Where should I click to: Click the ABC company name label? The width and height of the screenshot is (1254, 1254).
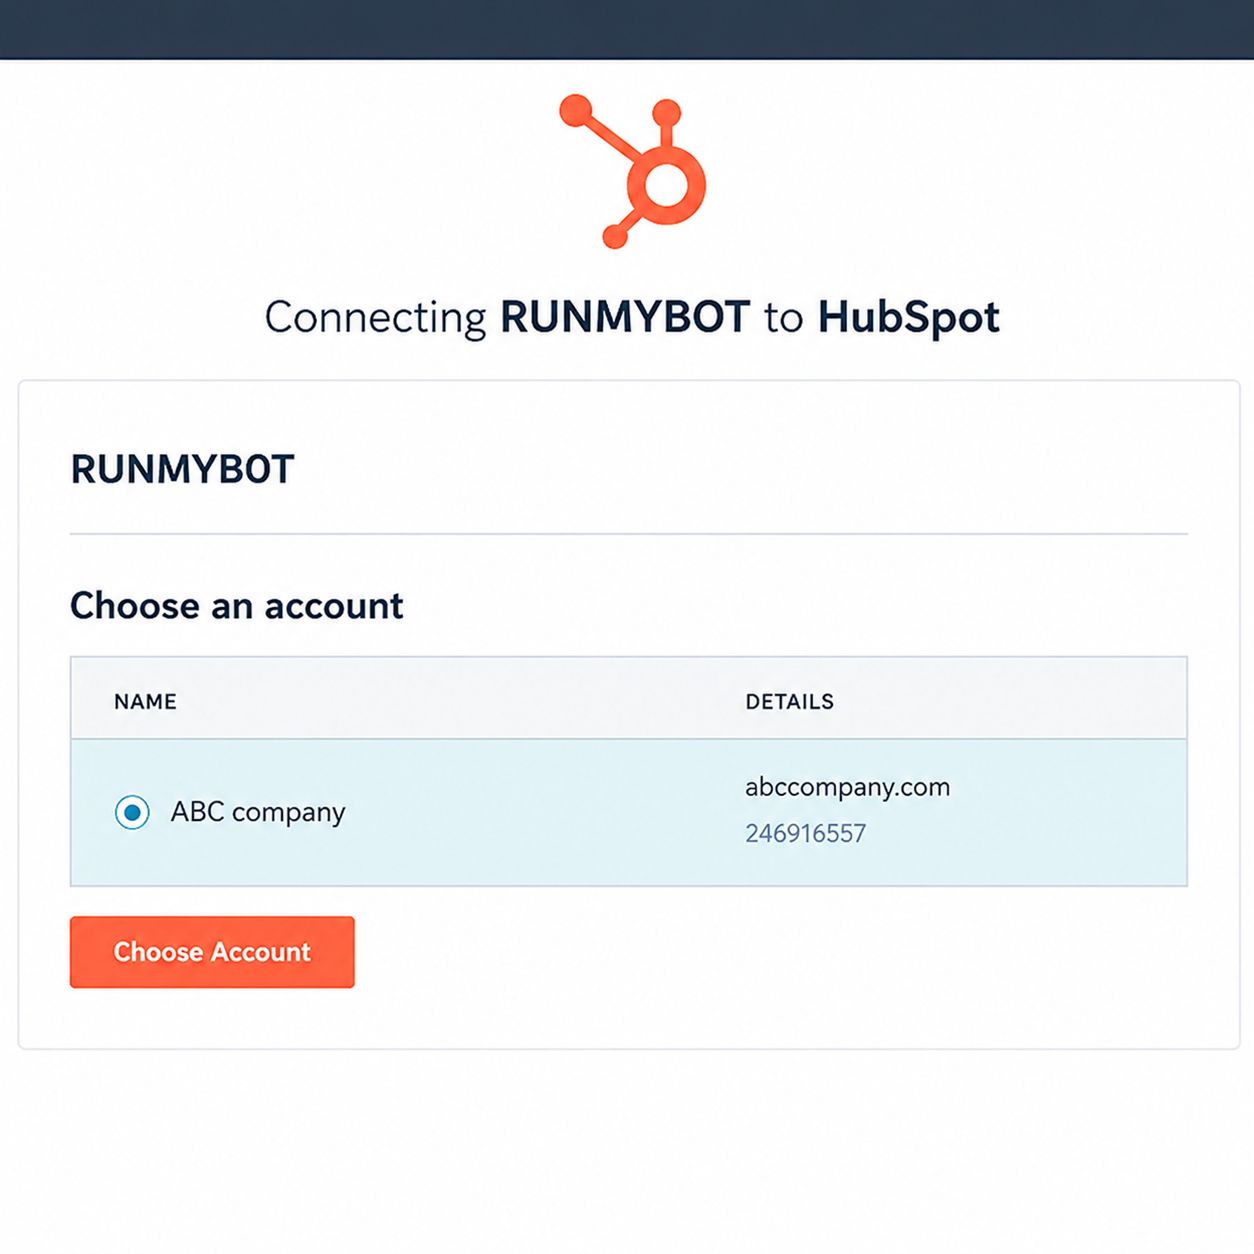[258, 812]
